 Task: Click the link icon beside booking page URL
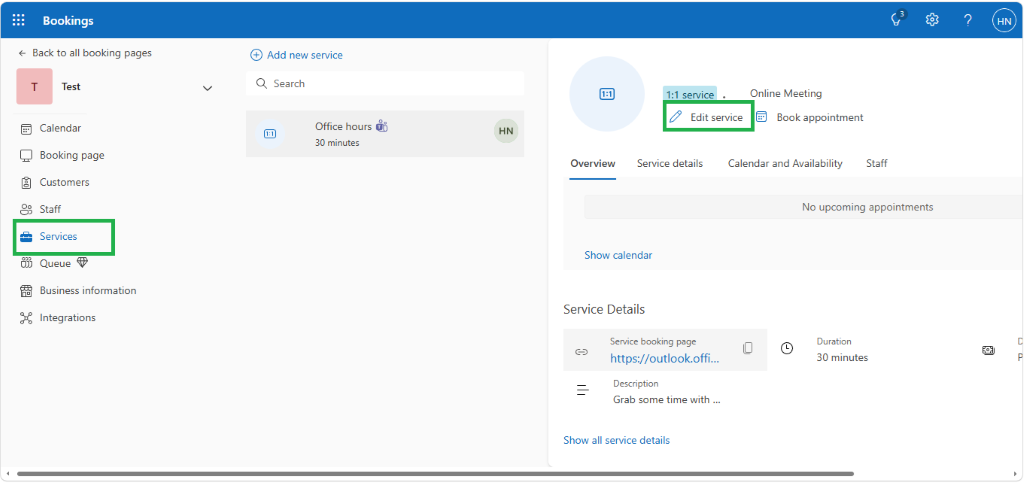pos(581,352)
